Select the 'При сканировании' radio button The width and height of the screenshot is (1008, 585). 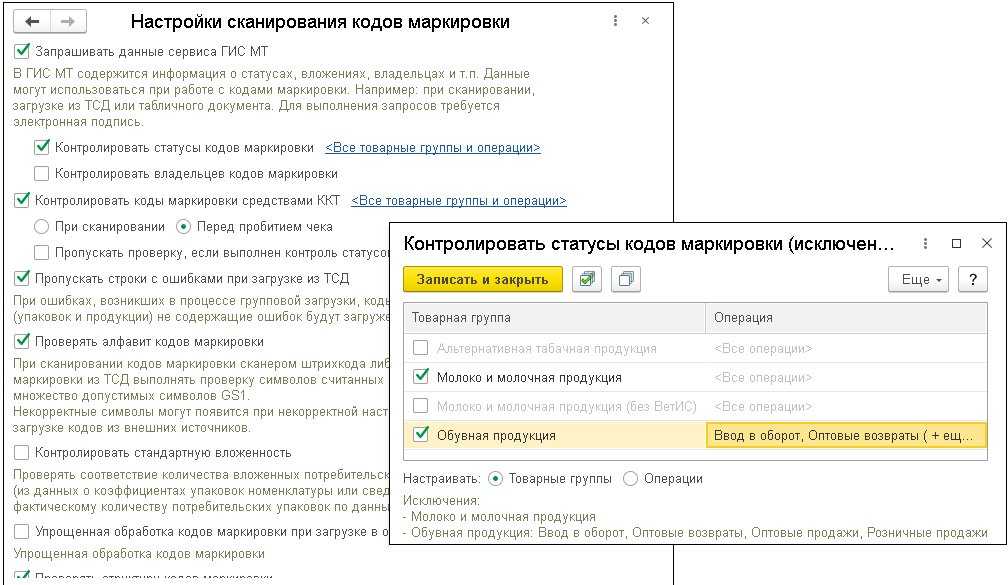(41, 226)
